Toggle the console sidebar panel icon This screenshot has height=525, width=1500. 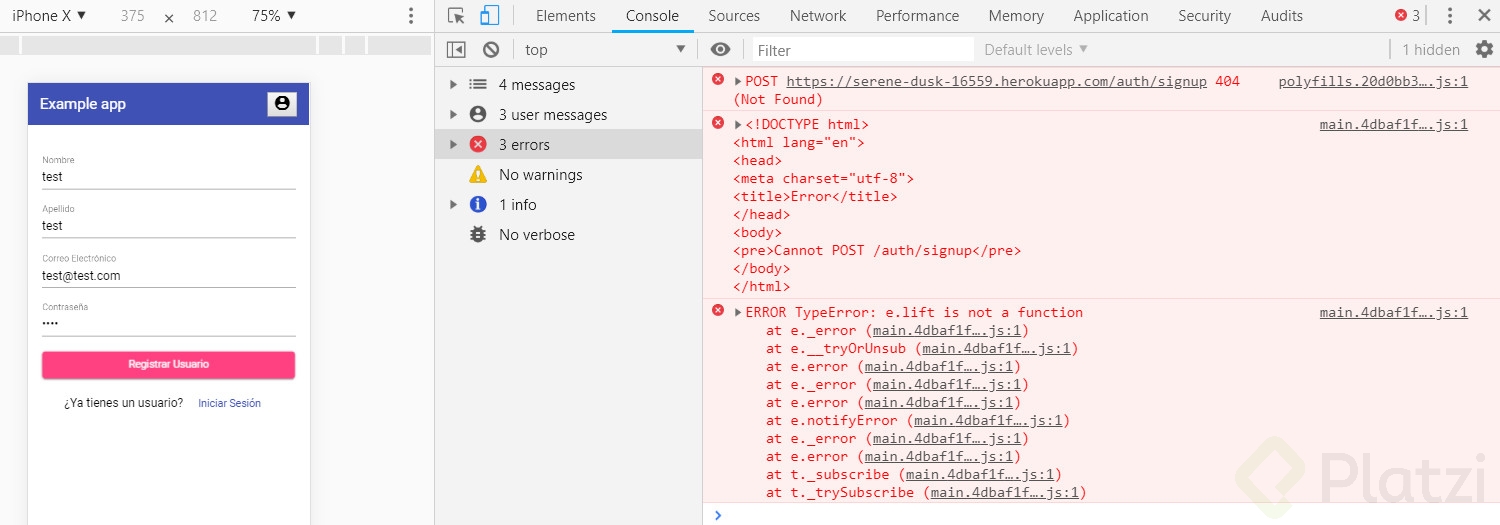point(456,50)
